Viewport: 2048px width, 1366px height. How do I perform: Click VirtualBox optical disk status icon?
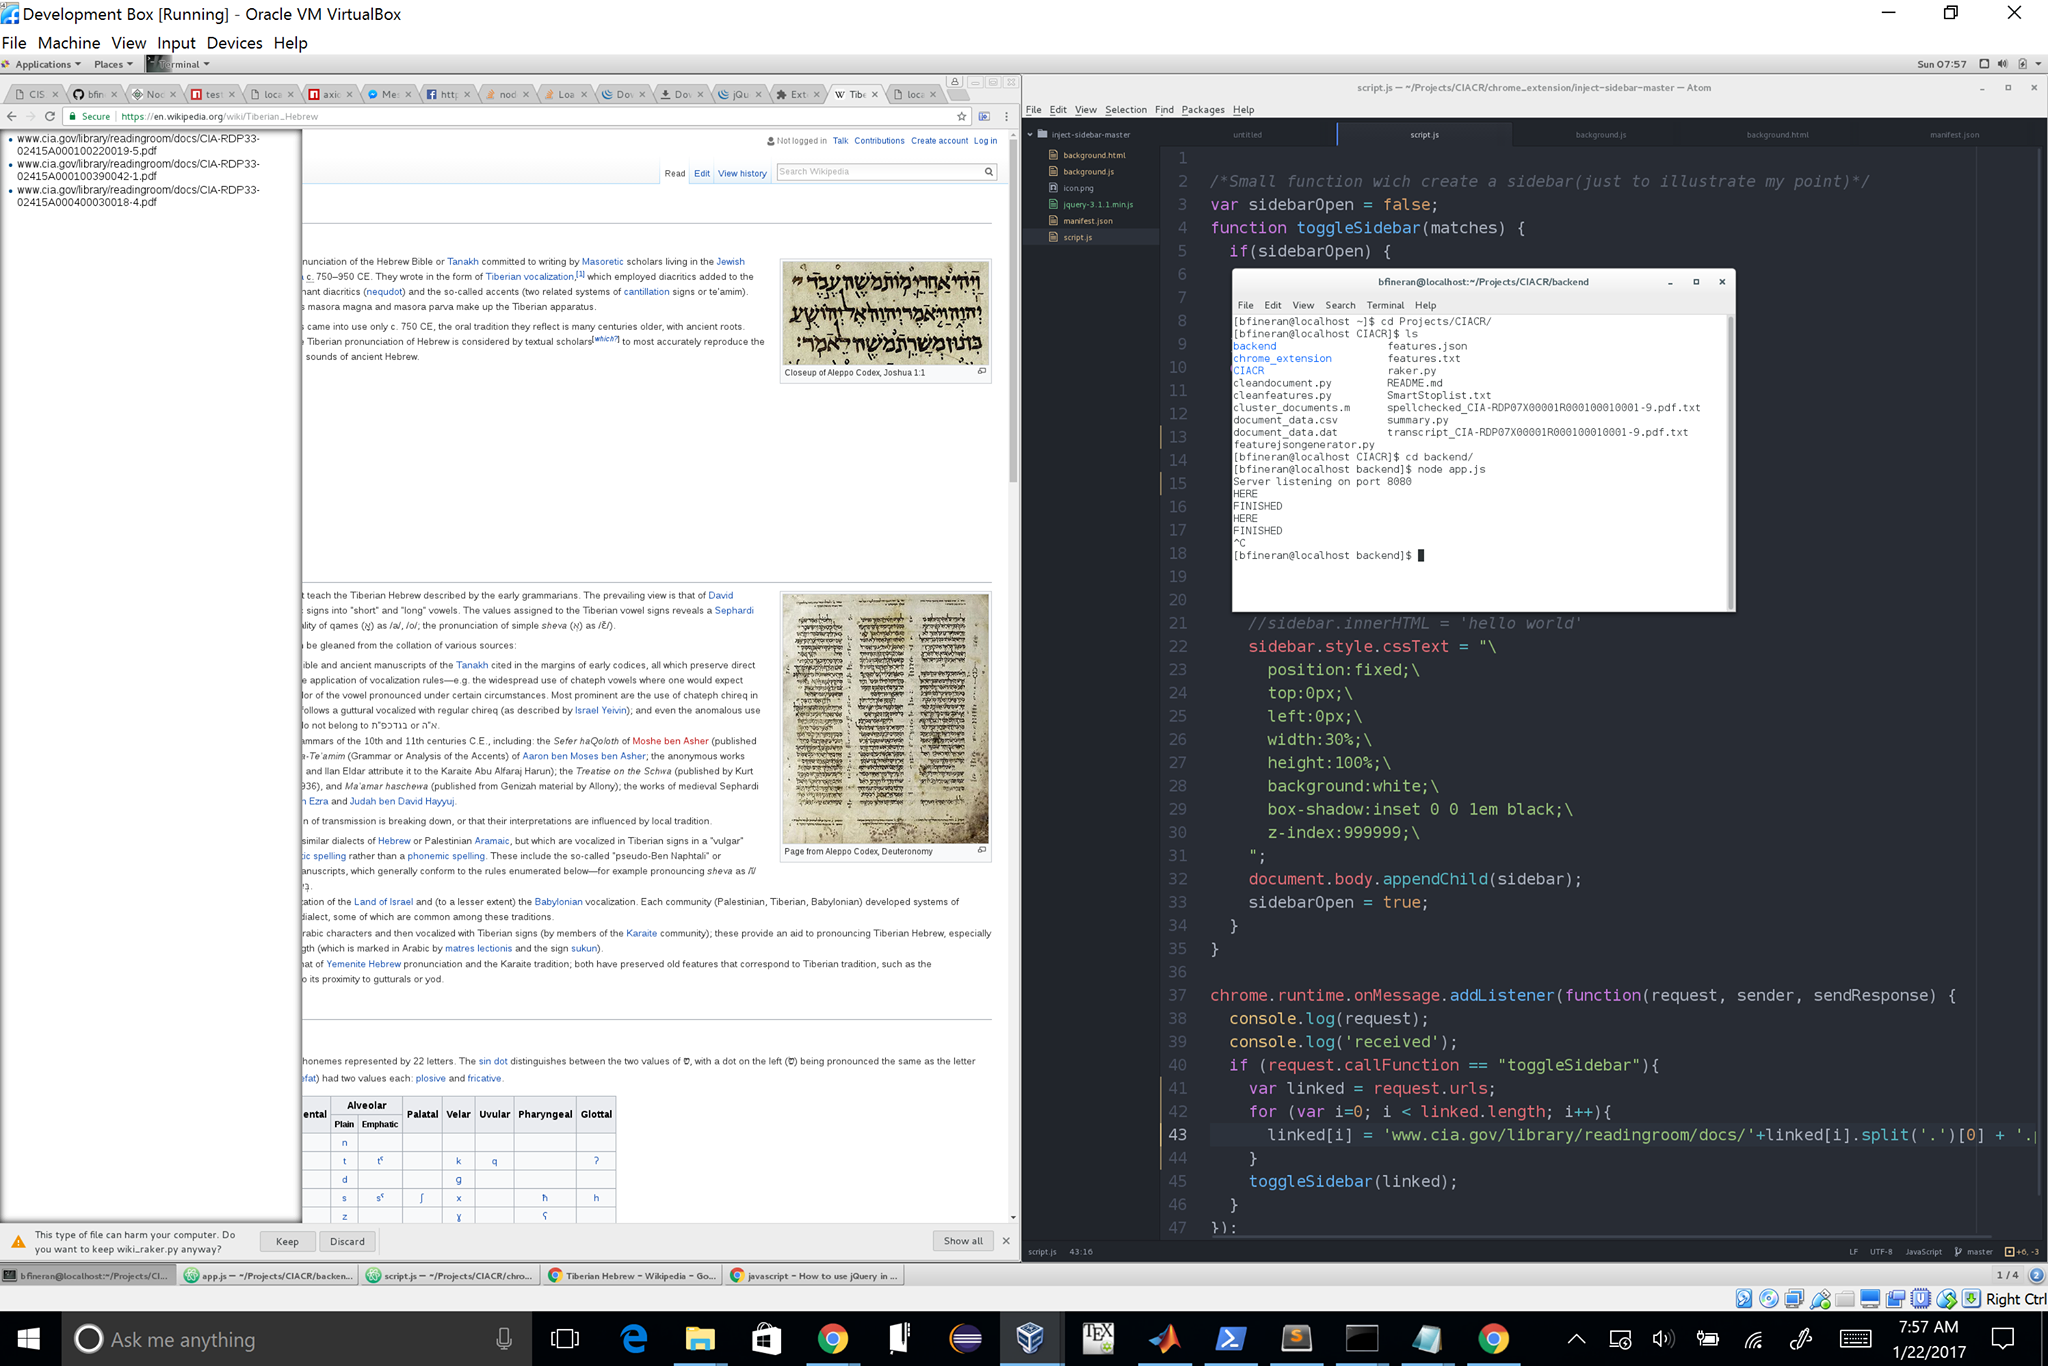[1769, 1299]
